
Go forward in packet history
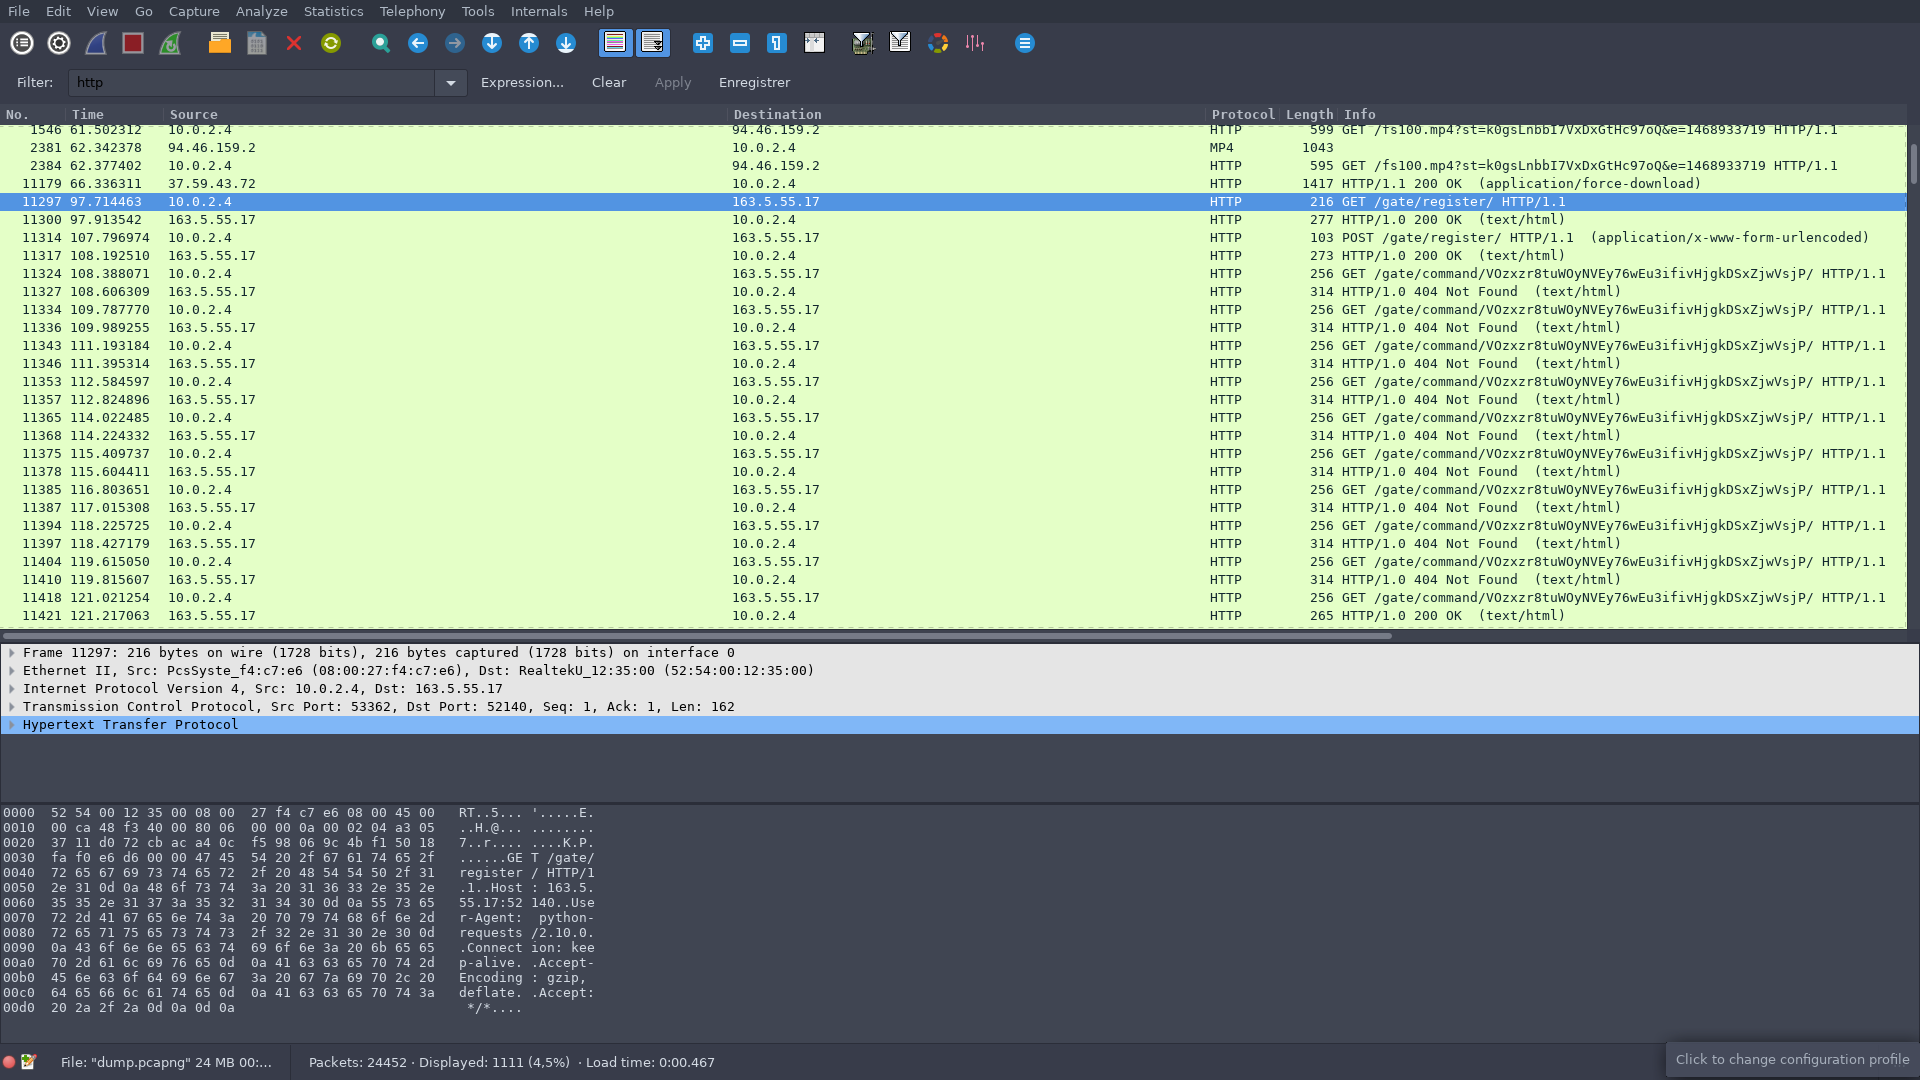(455, 43)
